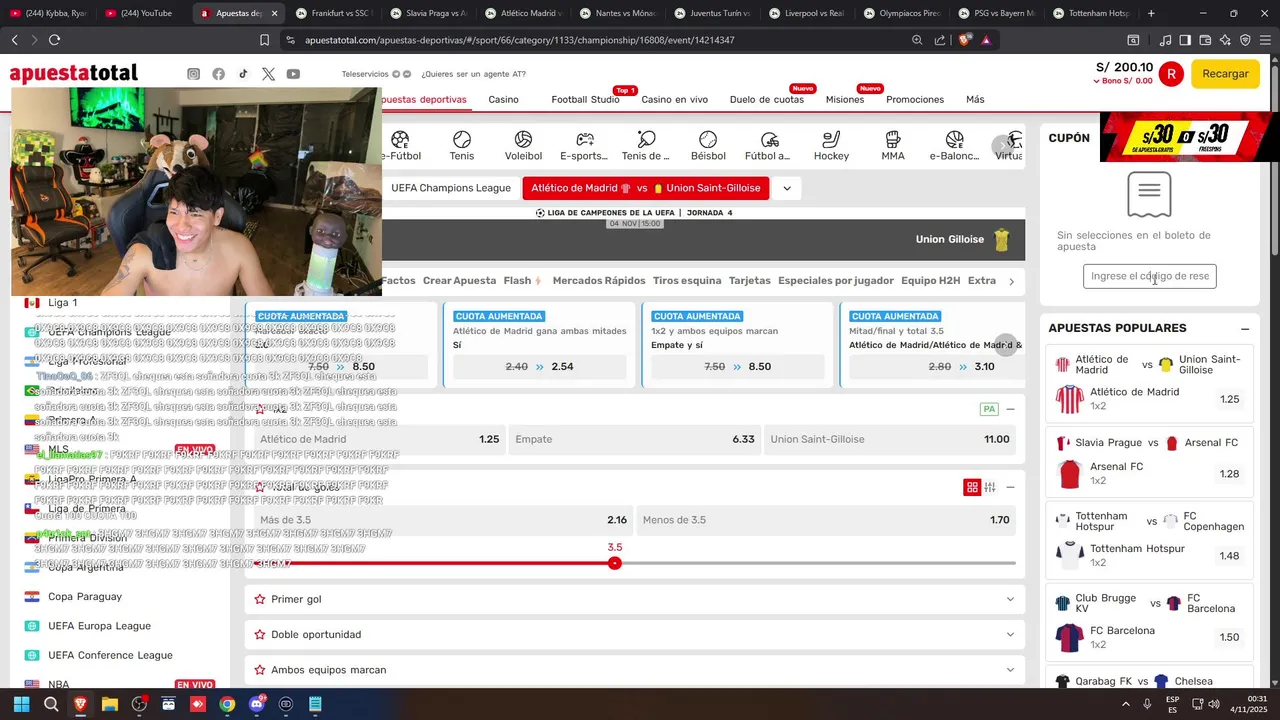Select Más de 3.5 at 2.16
The height and width of the screenshot is (720, 1280).
[x=443, y=520]
